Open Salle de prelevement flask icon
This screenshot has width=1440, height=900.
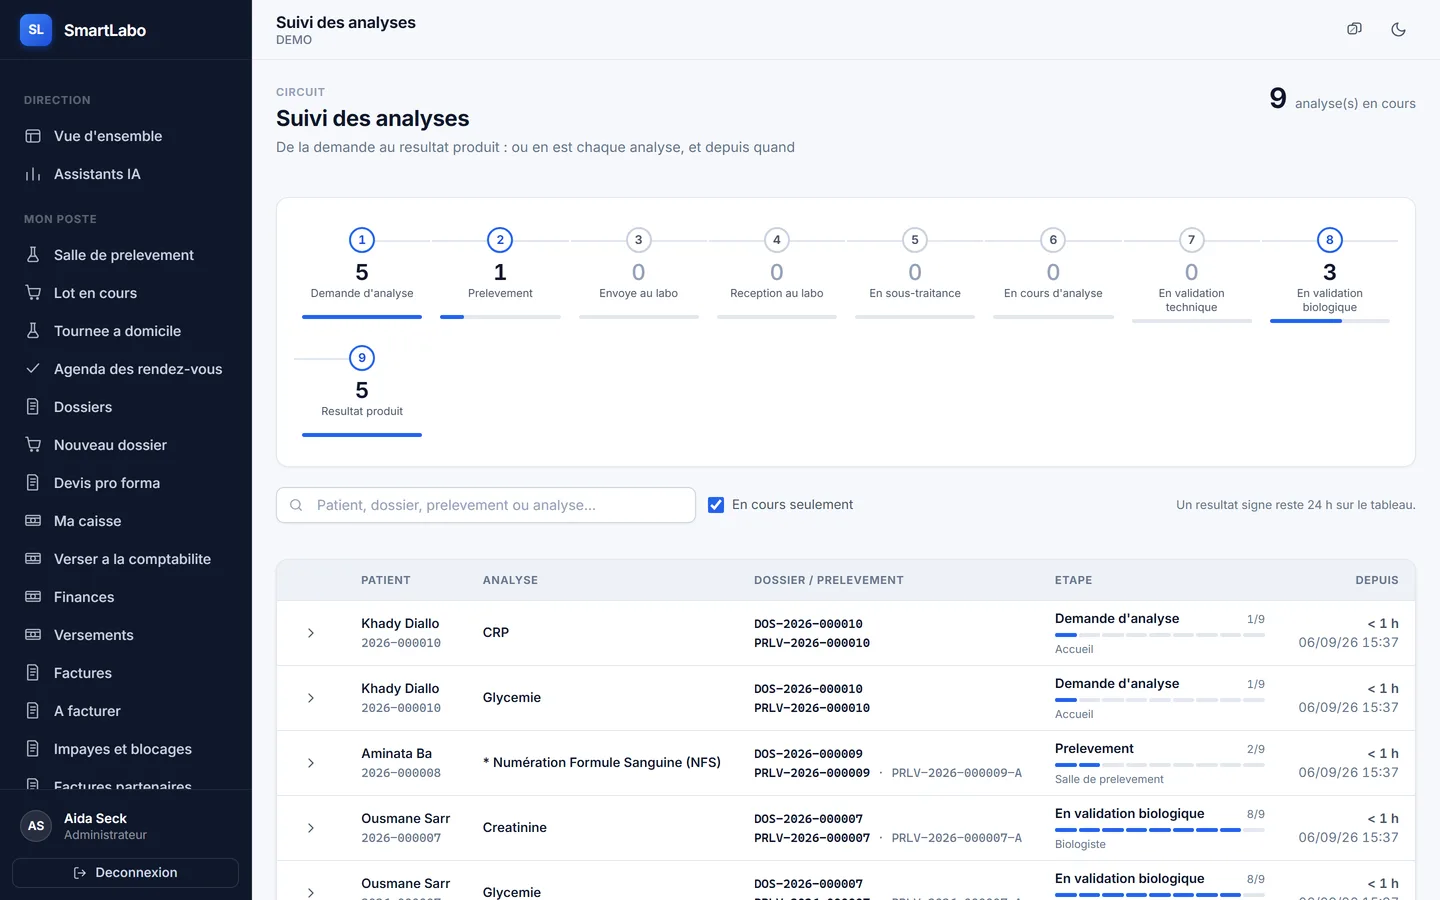point(33,255)
